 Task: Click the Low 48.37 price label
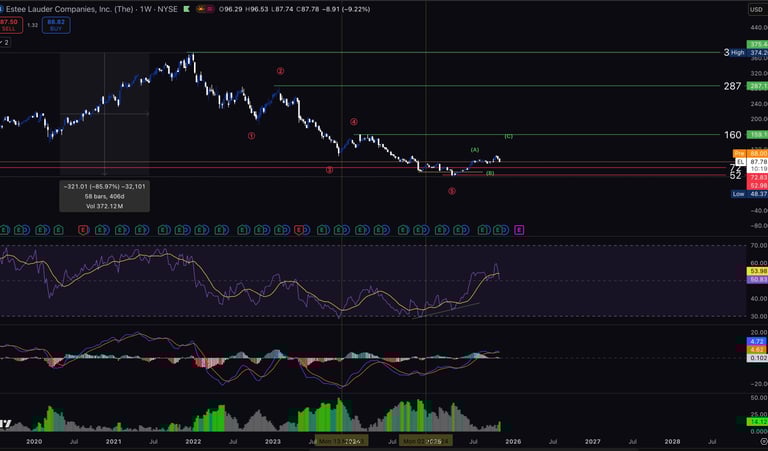pyautogui.click(x=749, y=194)
